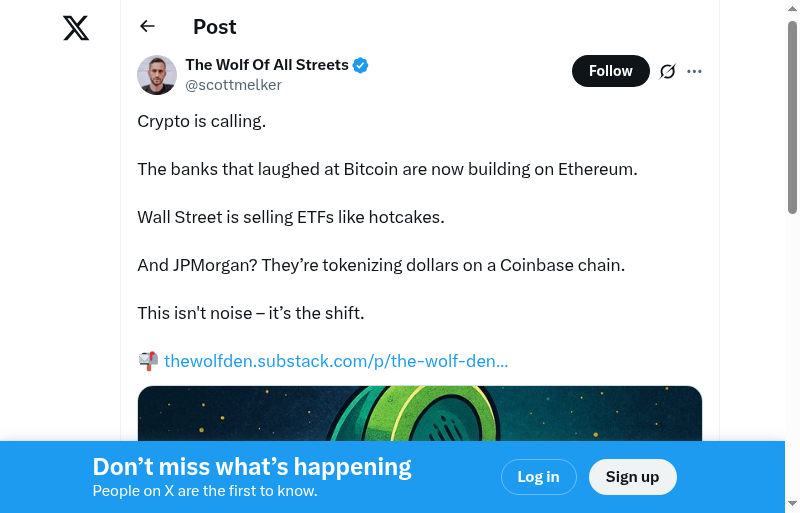Screen dimensions: 800x513
Task: Follow The Wolf Of All Streets
Action: click(x=610, y=71)
